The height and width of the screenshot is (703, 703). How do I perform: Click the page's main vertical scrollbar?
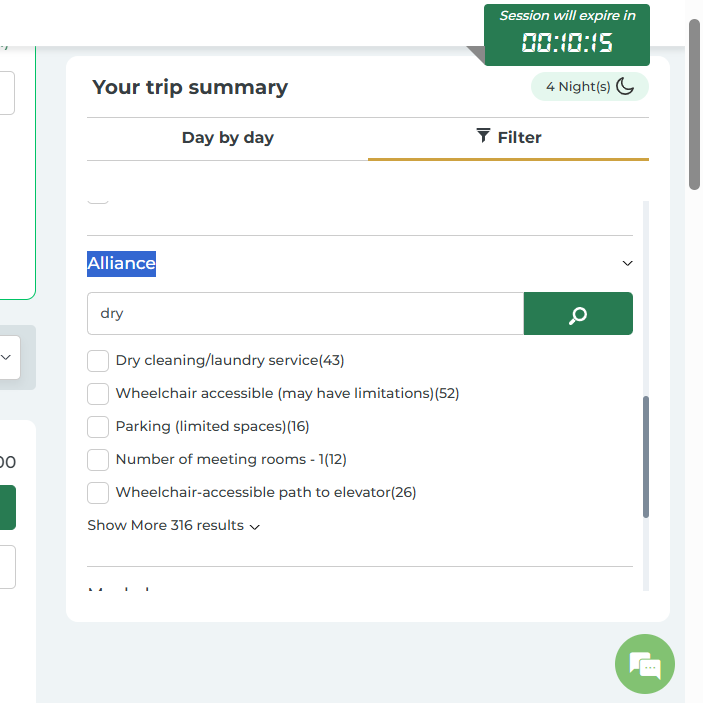694,105
